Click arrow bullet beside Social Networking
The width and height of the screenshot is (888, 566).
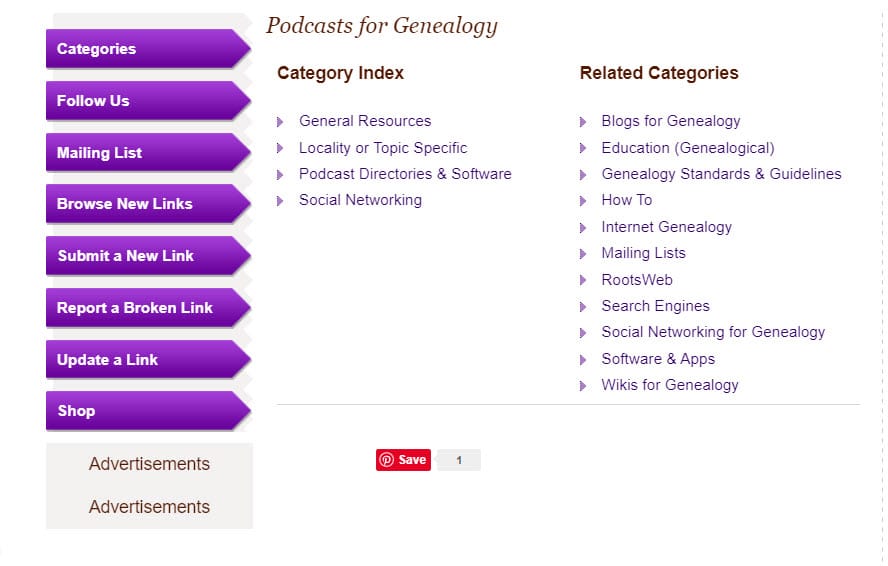click(x=280, y=201)
